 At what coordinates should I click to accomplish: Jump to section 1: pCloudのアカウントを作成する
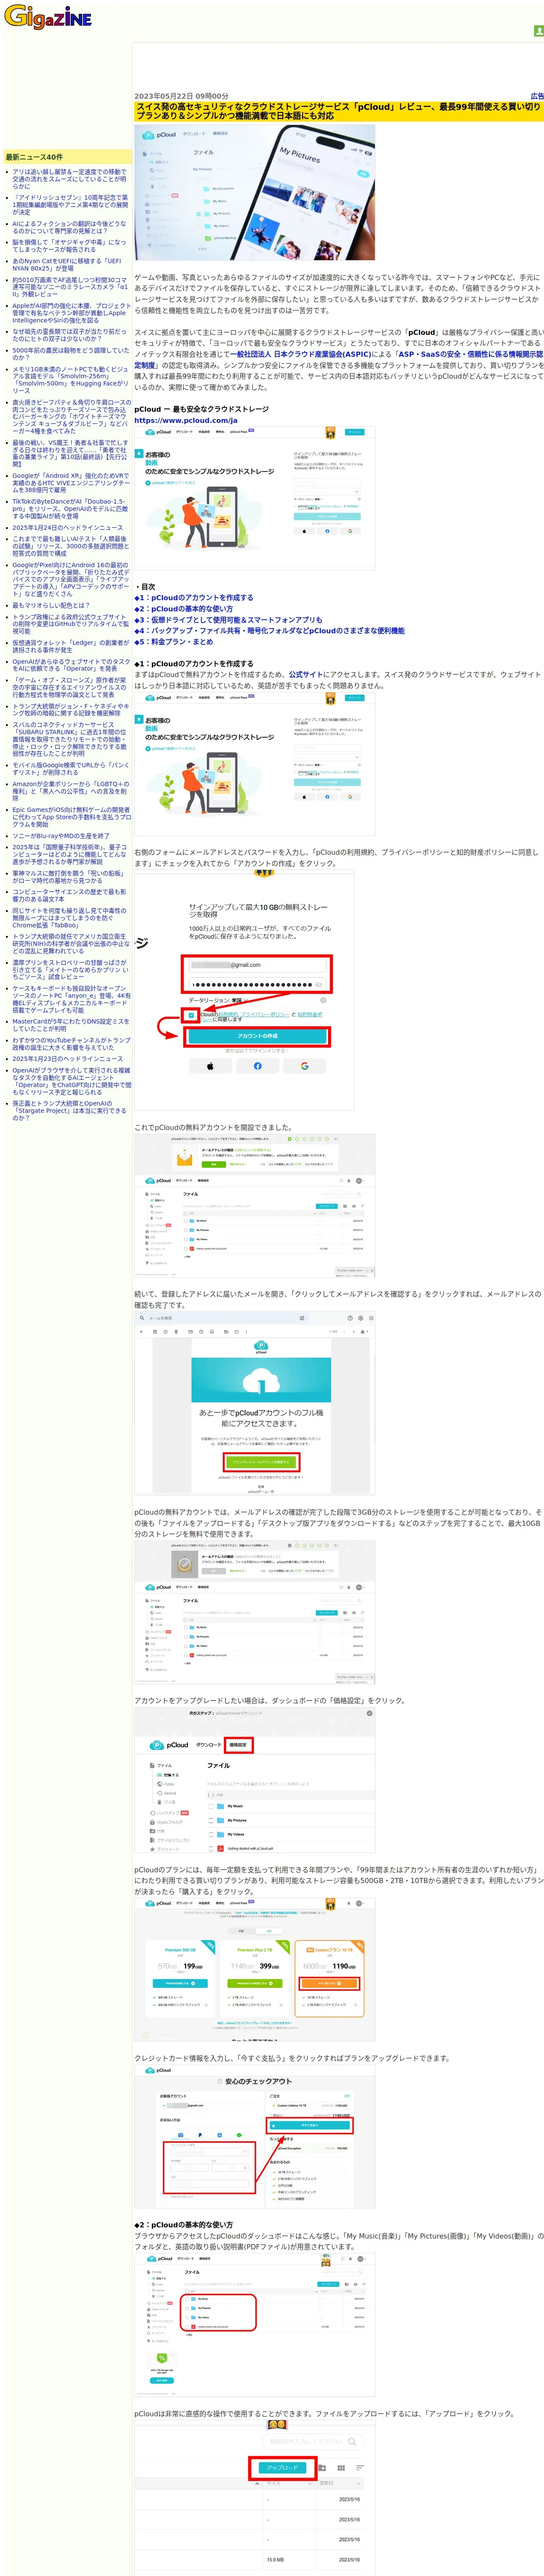pyautogui.click(x=194, y=597)
